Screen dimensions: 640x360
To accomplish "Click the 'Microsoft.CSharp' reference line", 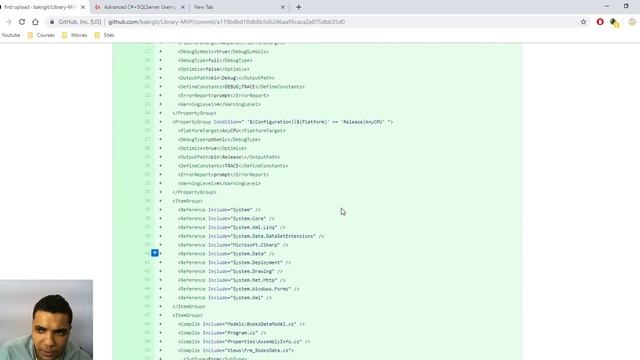I will coord(233,245).
